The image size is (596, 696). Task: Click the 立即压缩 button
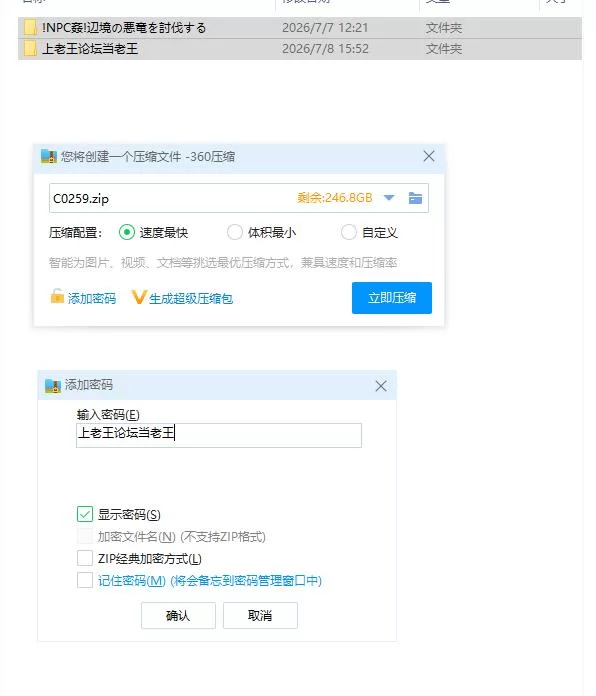(x=392, y=298)
